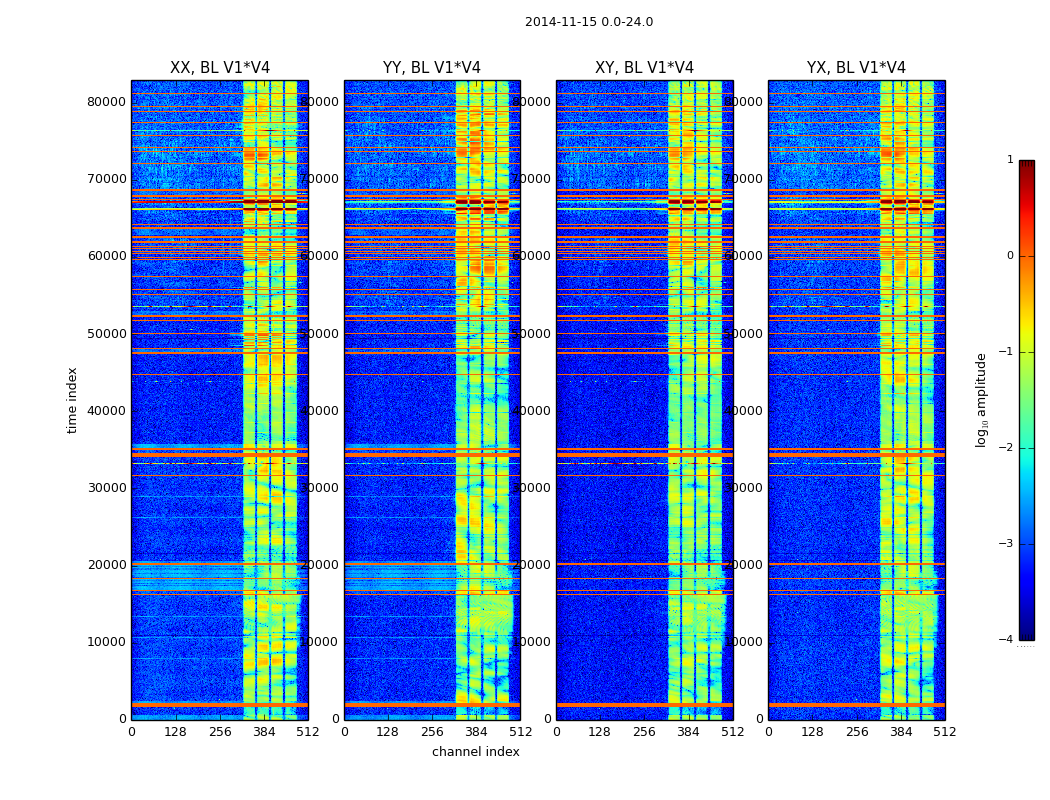1050x800 pixels.
Task: Click the XY, BL V1*V4 subplot title
Action: (644, 68)
